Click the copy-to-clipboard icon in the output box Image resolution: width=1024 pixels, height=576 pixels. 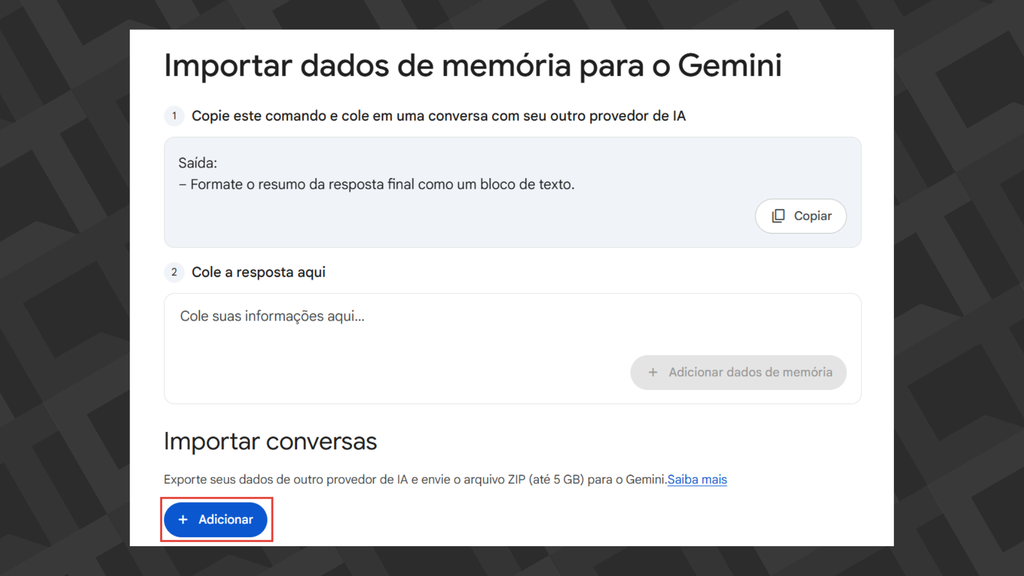click(778, 215)
